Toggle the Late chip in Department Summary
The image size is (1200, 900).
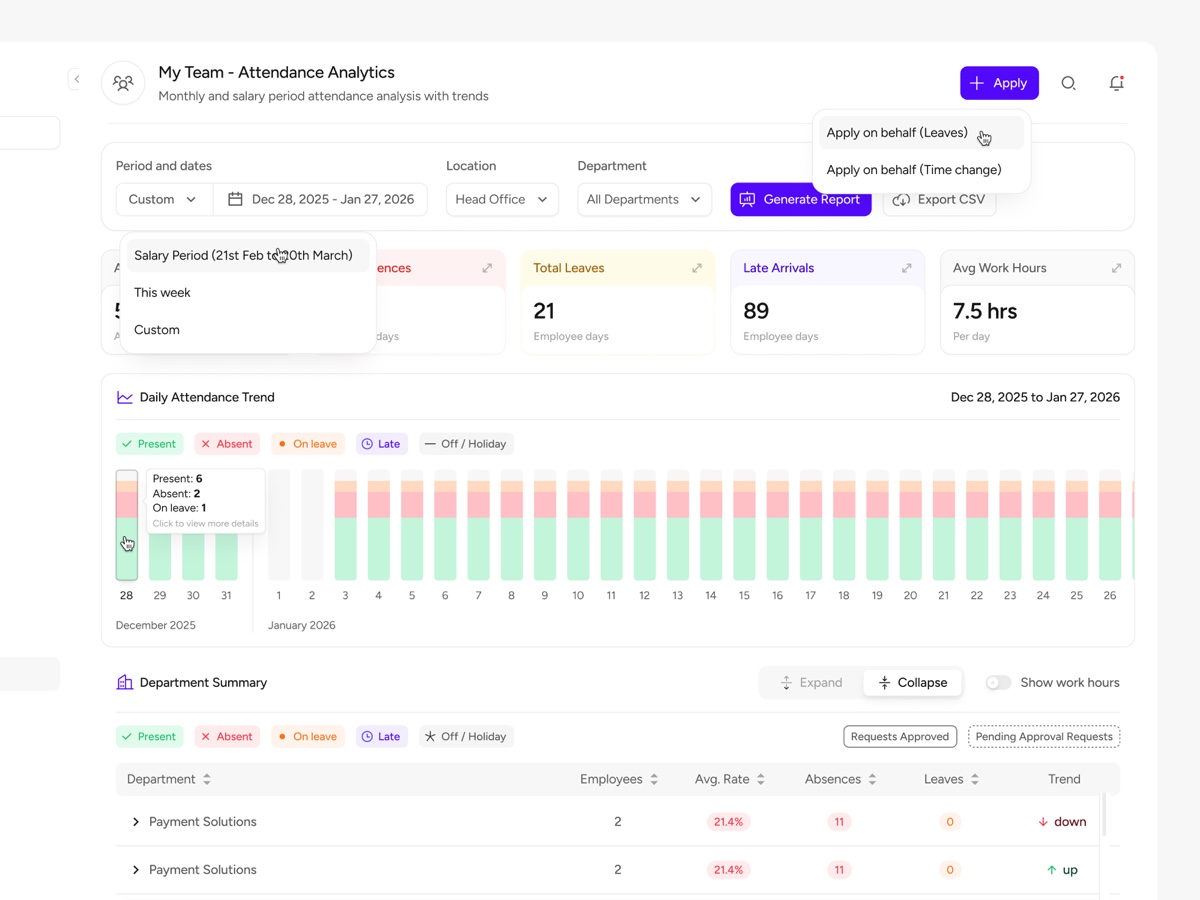pyautogui.click(x=381, y=736)
